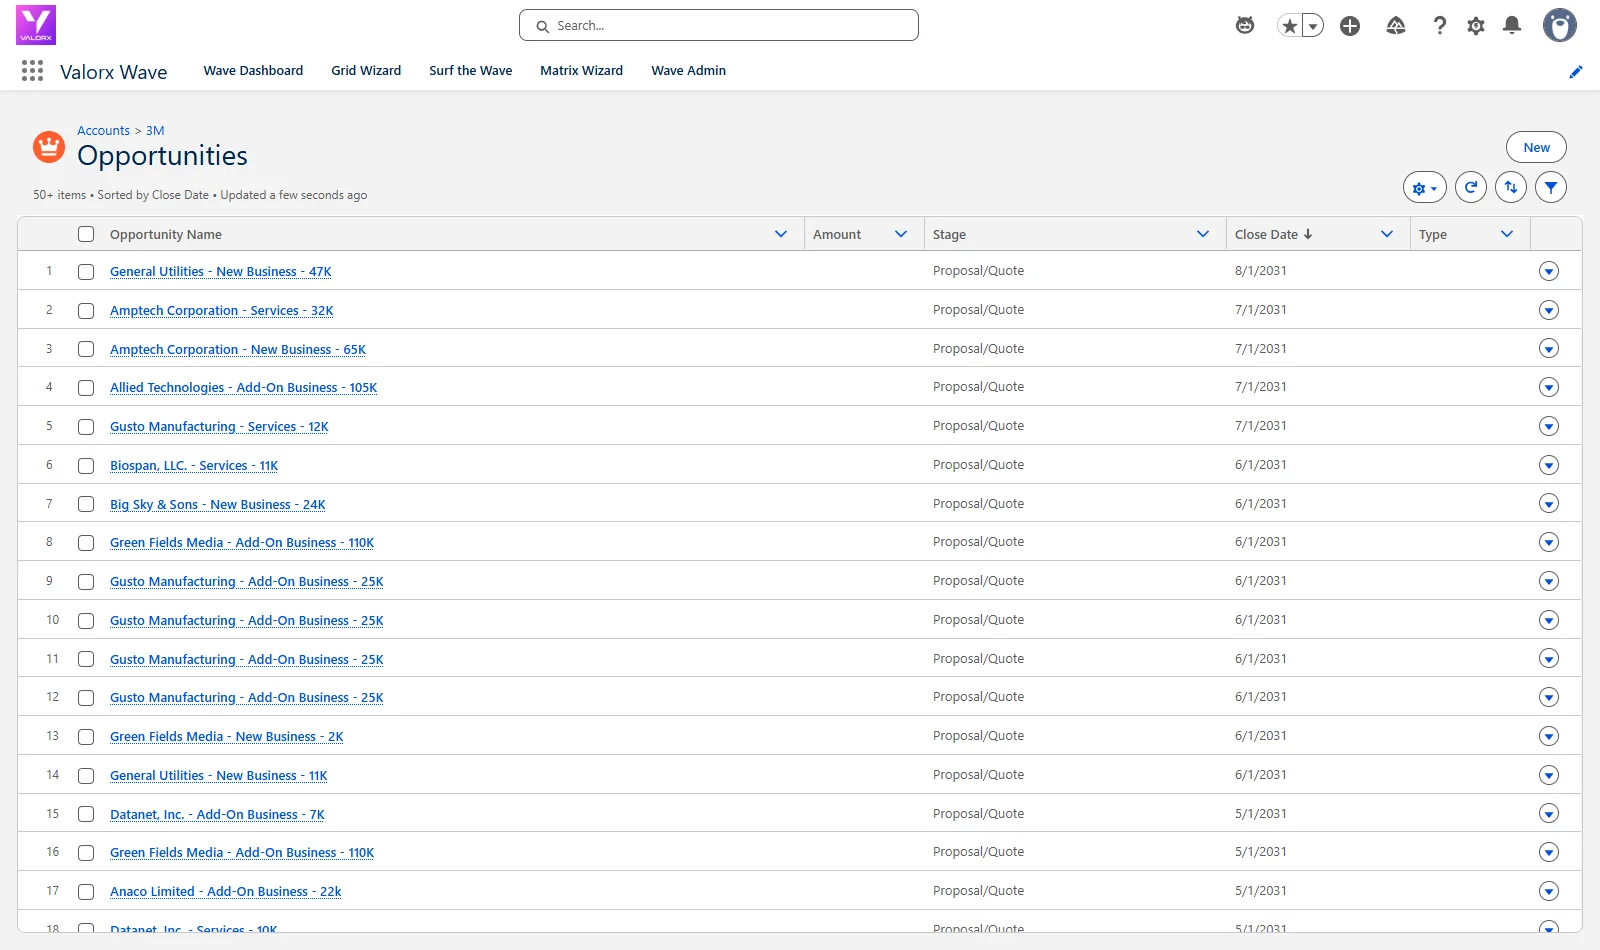This screenshot has height=950, width=1600.
Task: Refresh the Opportunities list
Action: coord(1471,187)
